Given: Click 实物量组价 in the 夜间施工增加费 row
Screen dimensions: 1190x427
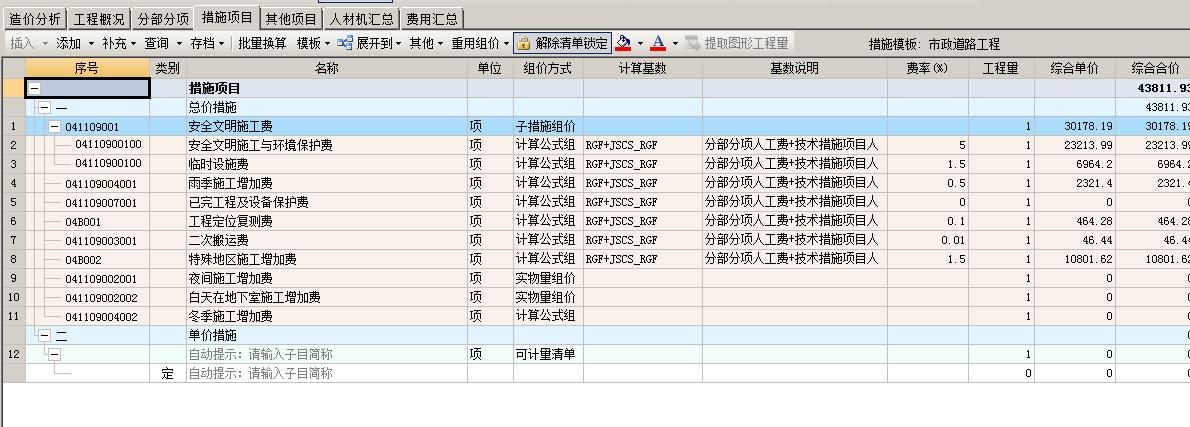Looking at the screenshot, I should click(548, 278).
